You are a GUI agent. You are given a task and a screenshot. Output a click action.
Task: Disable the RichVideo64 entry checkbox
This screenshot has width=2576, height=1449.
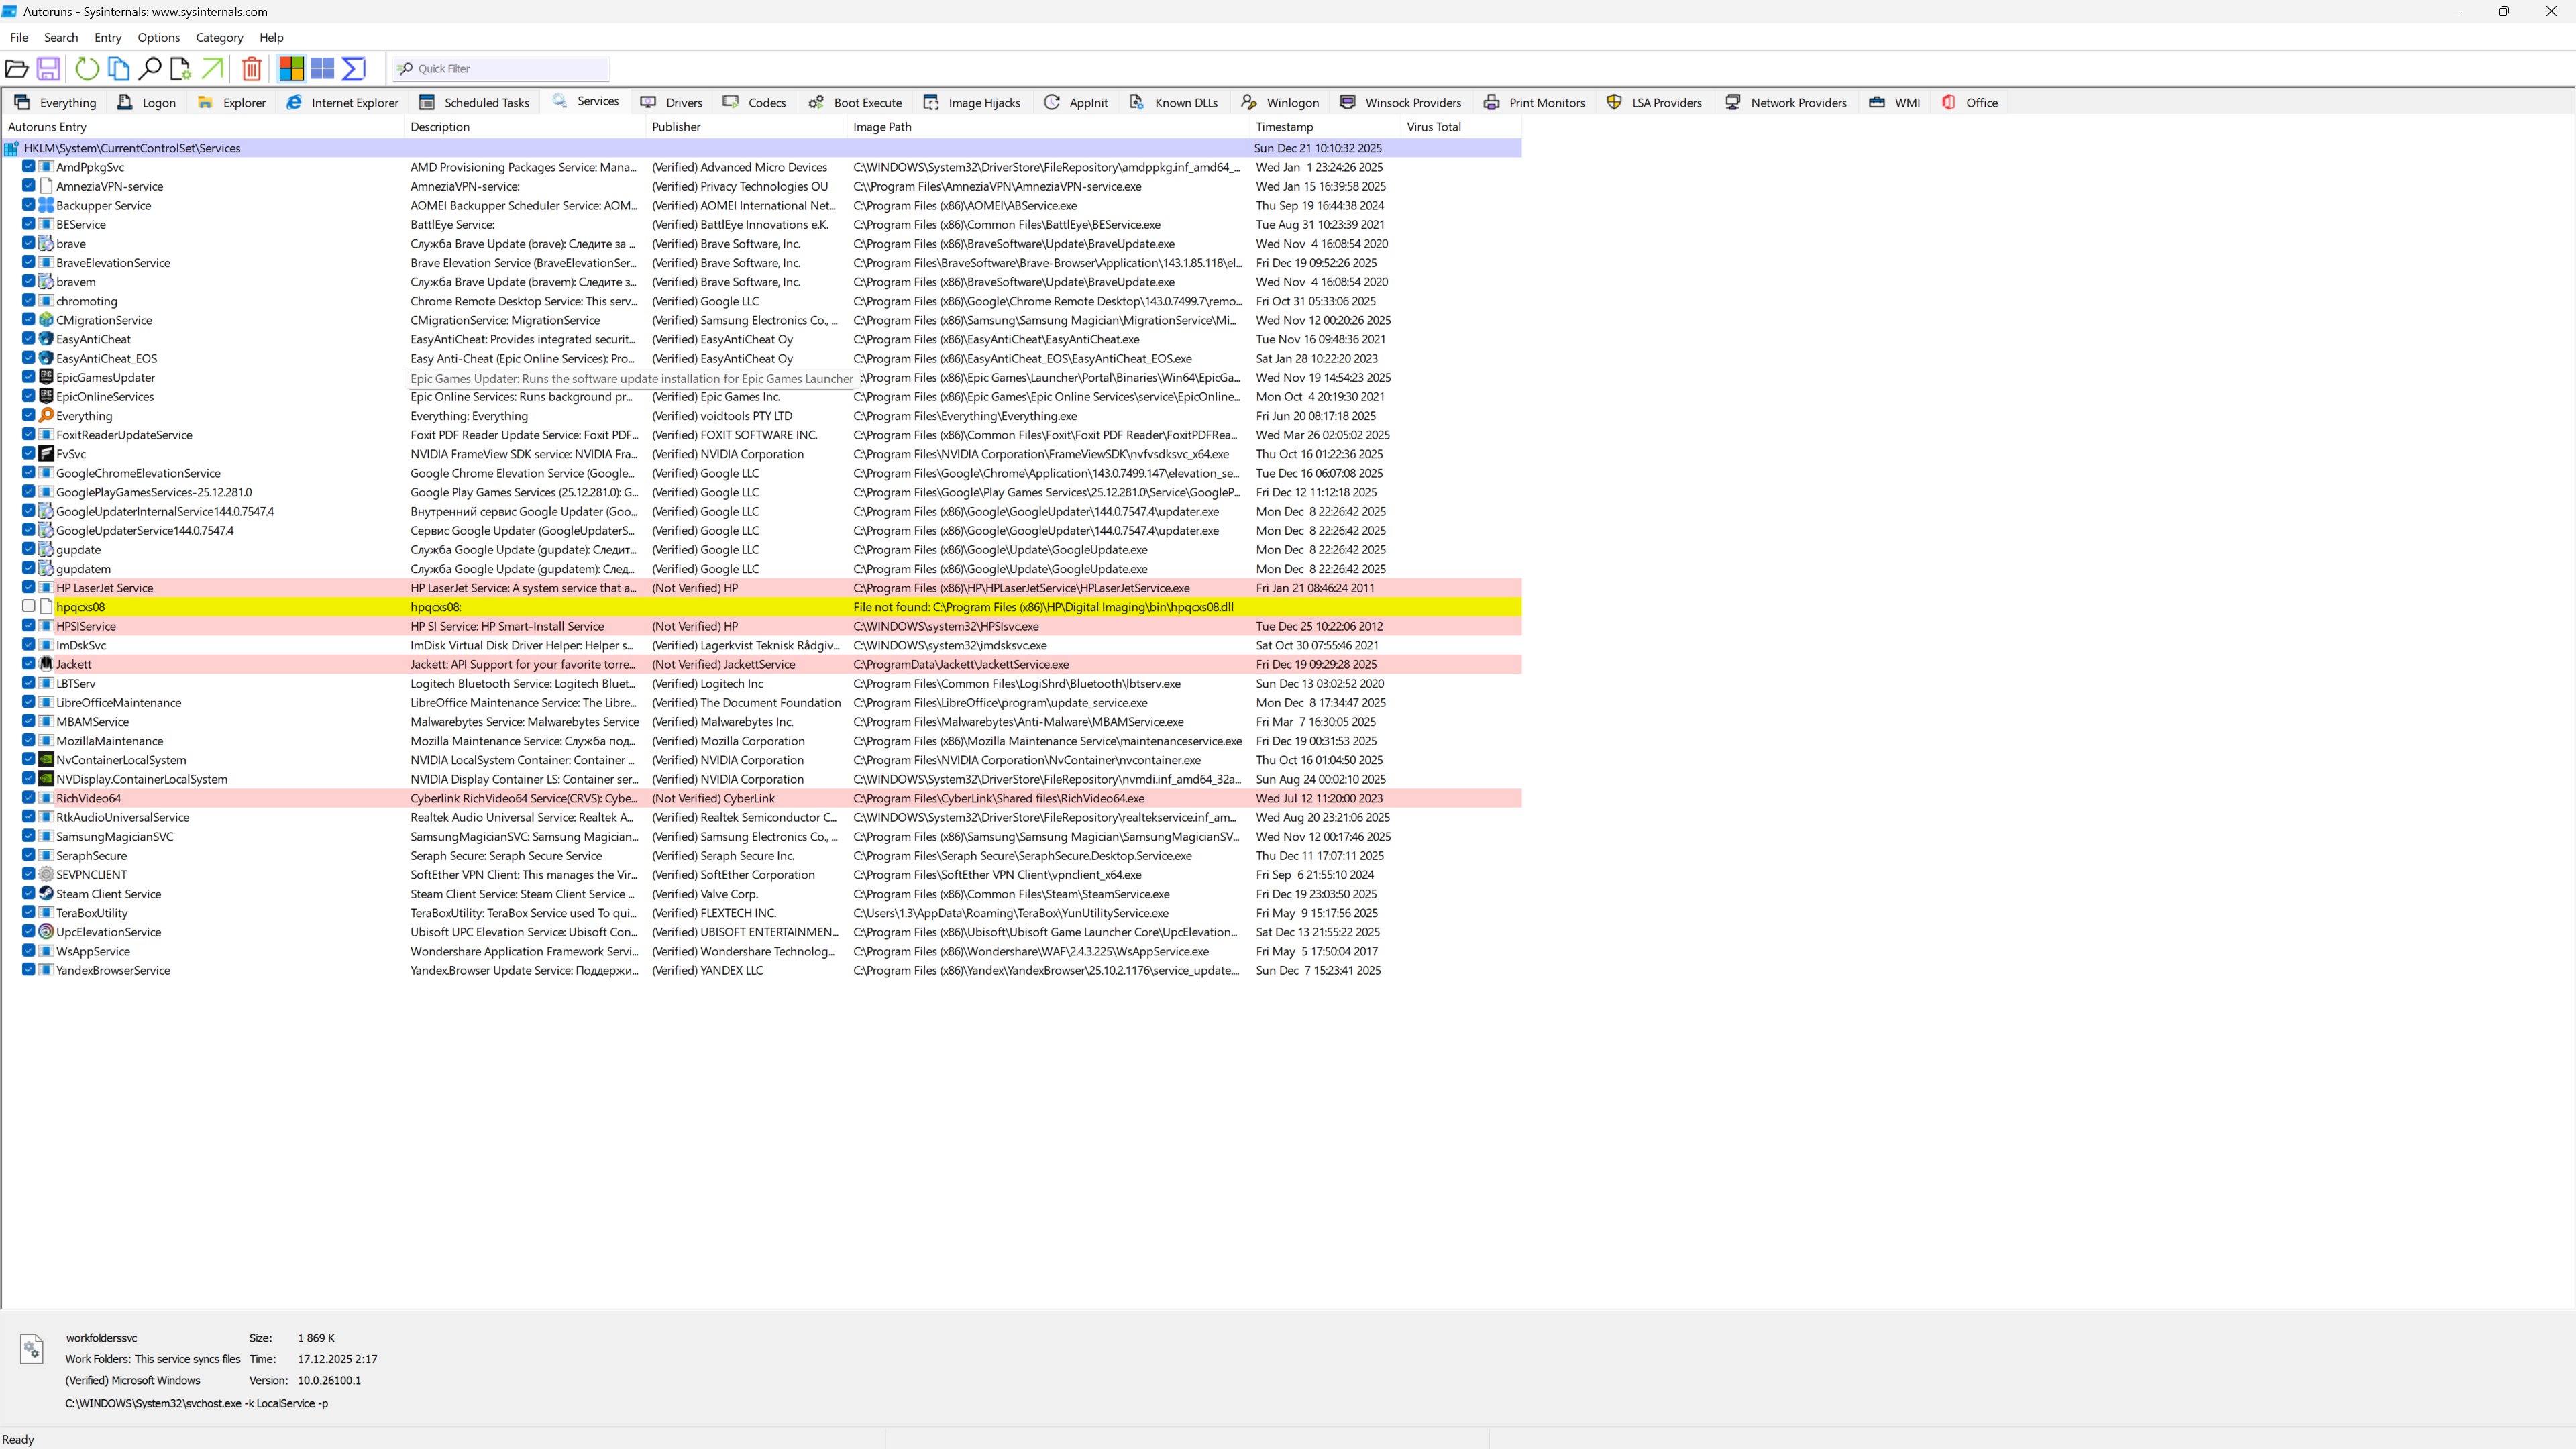pos(29,798)
